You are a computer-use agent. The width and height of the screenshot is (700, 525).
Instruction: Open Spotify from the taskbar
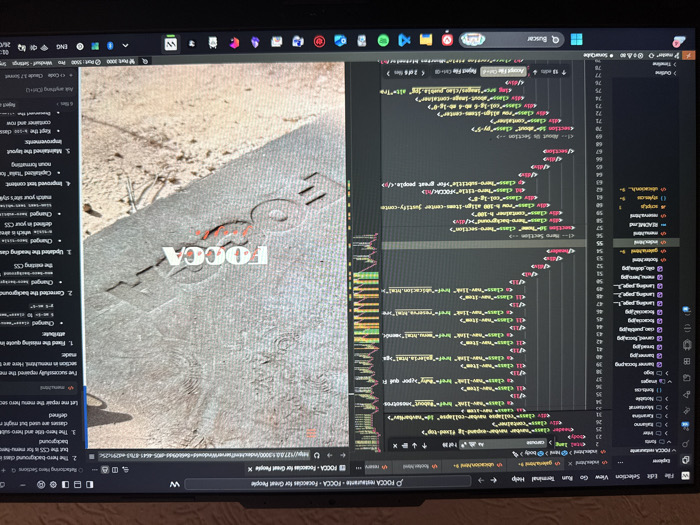click(x=383, y=41)
